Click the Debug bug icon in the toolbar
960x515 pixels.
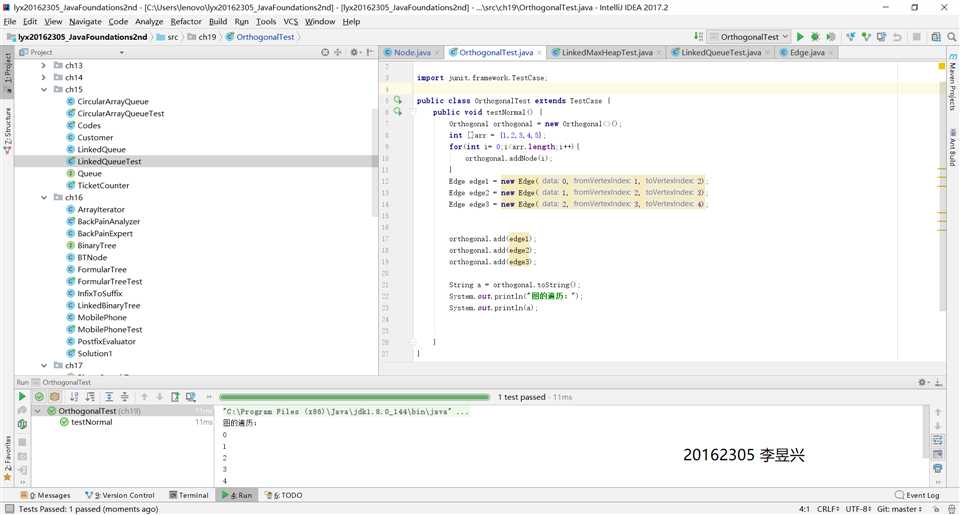tap(815, 37)
